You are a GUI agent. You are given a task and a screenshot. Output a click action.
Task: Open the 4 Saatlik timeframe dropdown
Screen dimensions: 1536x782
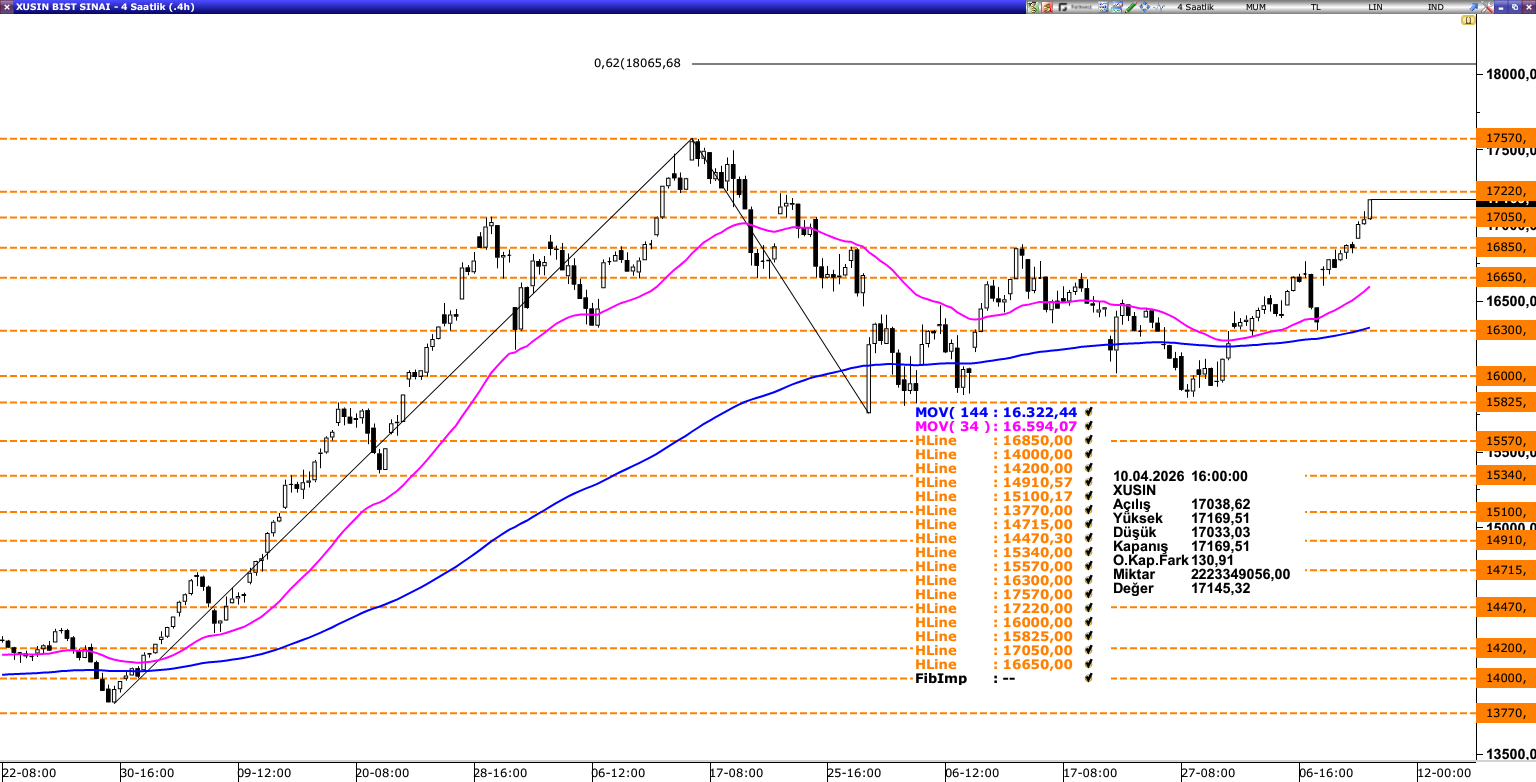pyautogui.click(x=1195, y=7)
